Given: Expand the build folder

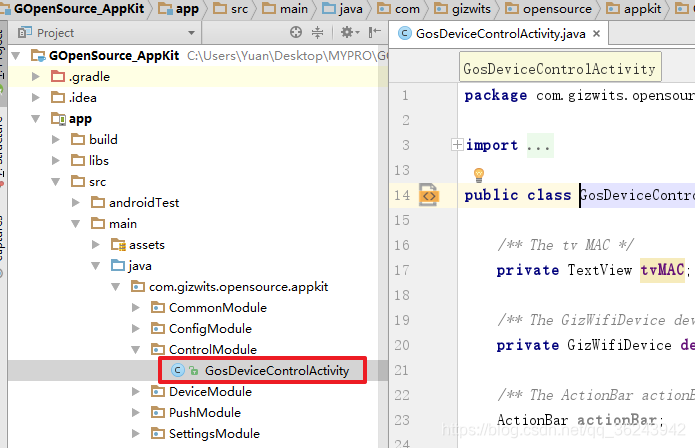Looking at the screenshot, I should 56,140.
